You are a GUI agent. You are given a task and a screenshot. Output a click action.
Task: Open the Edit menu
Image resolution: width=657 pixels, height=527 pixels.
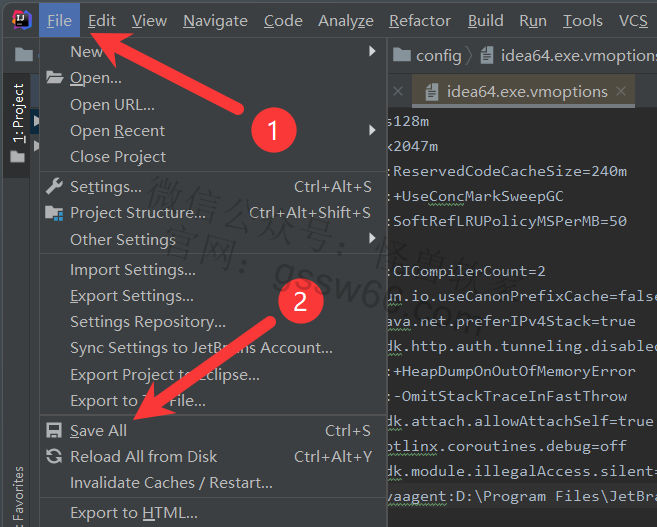[x=101, y=20]
